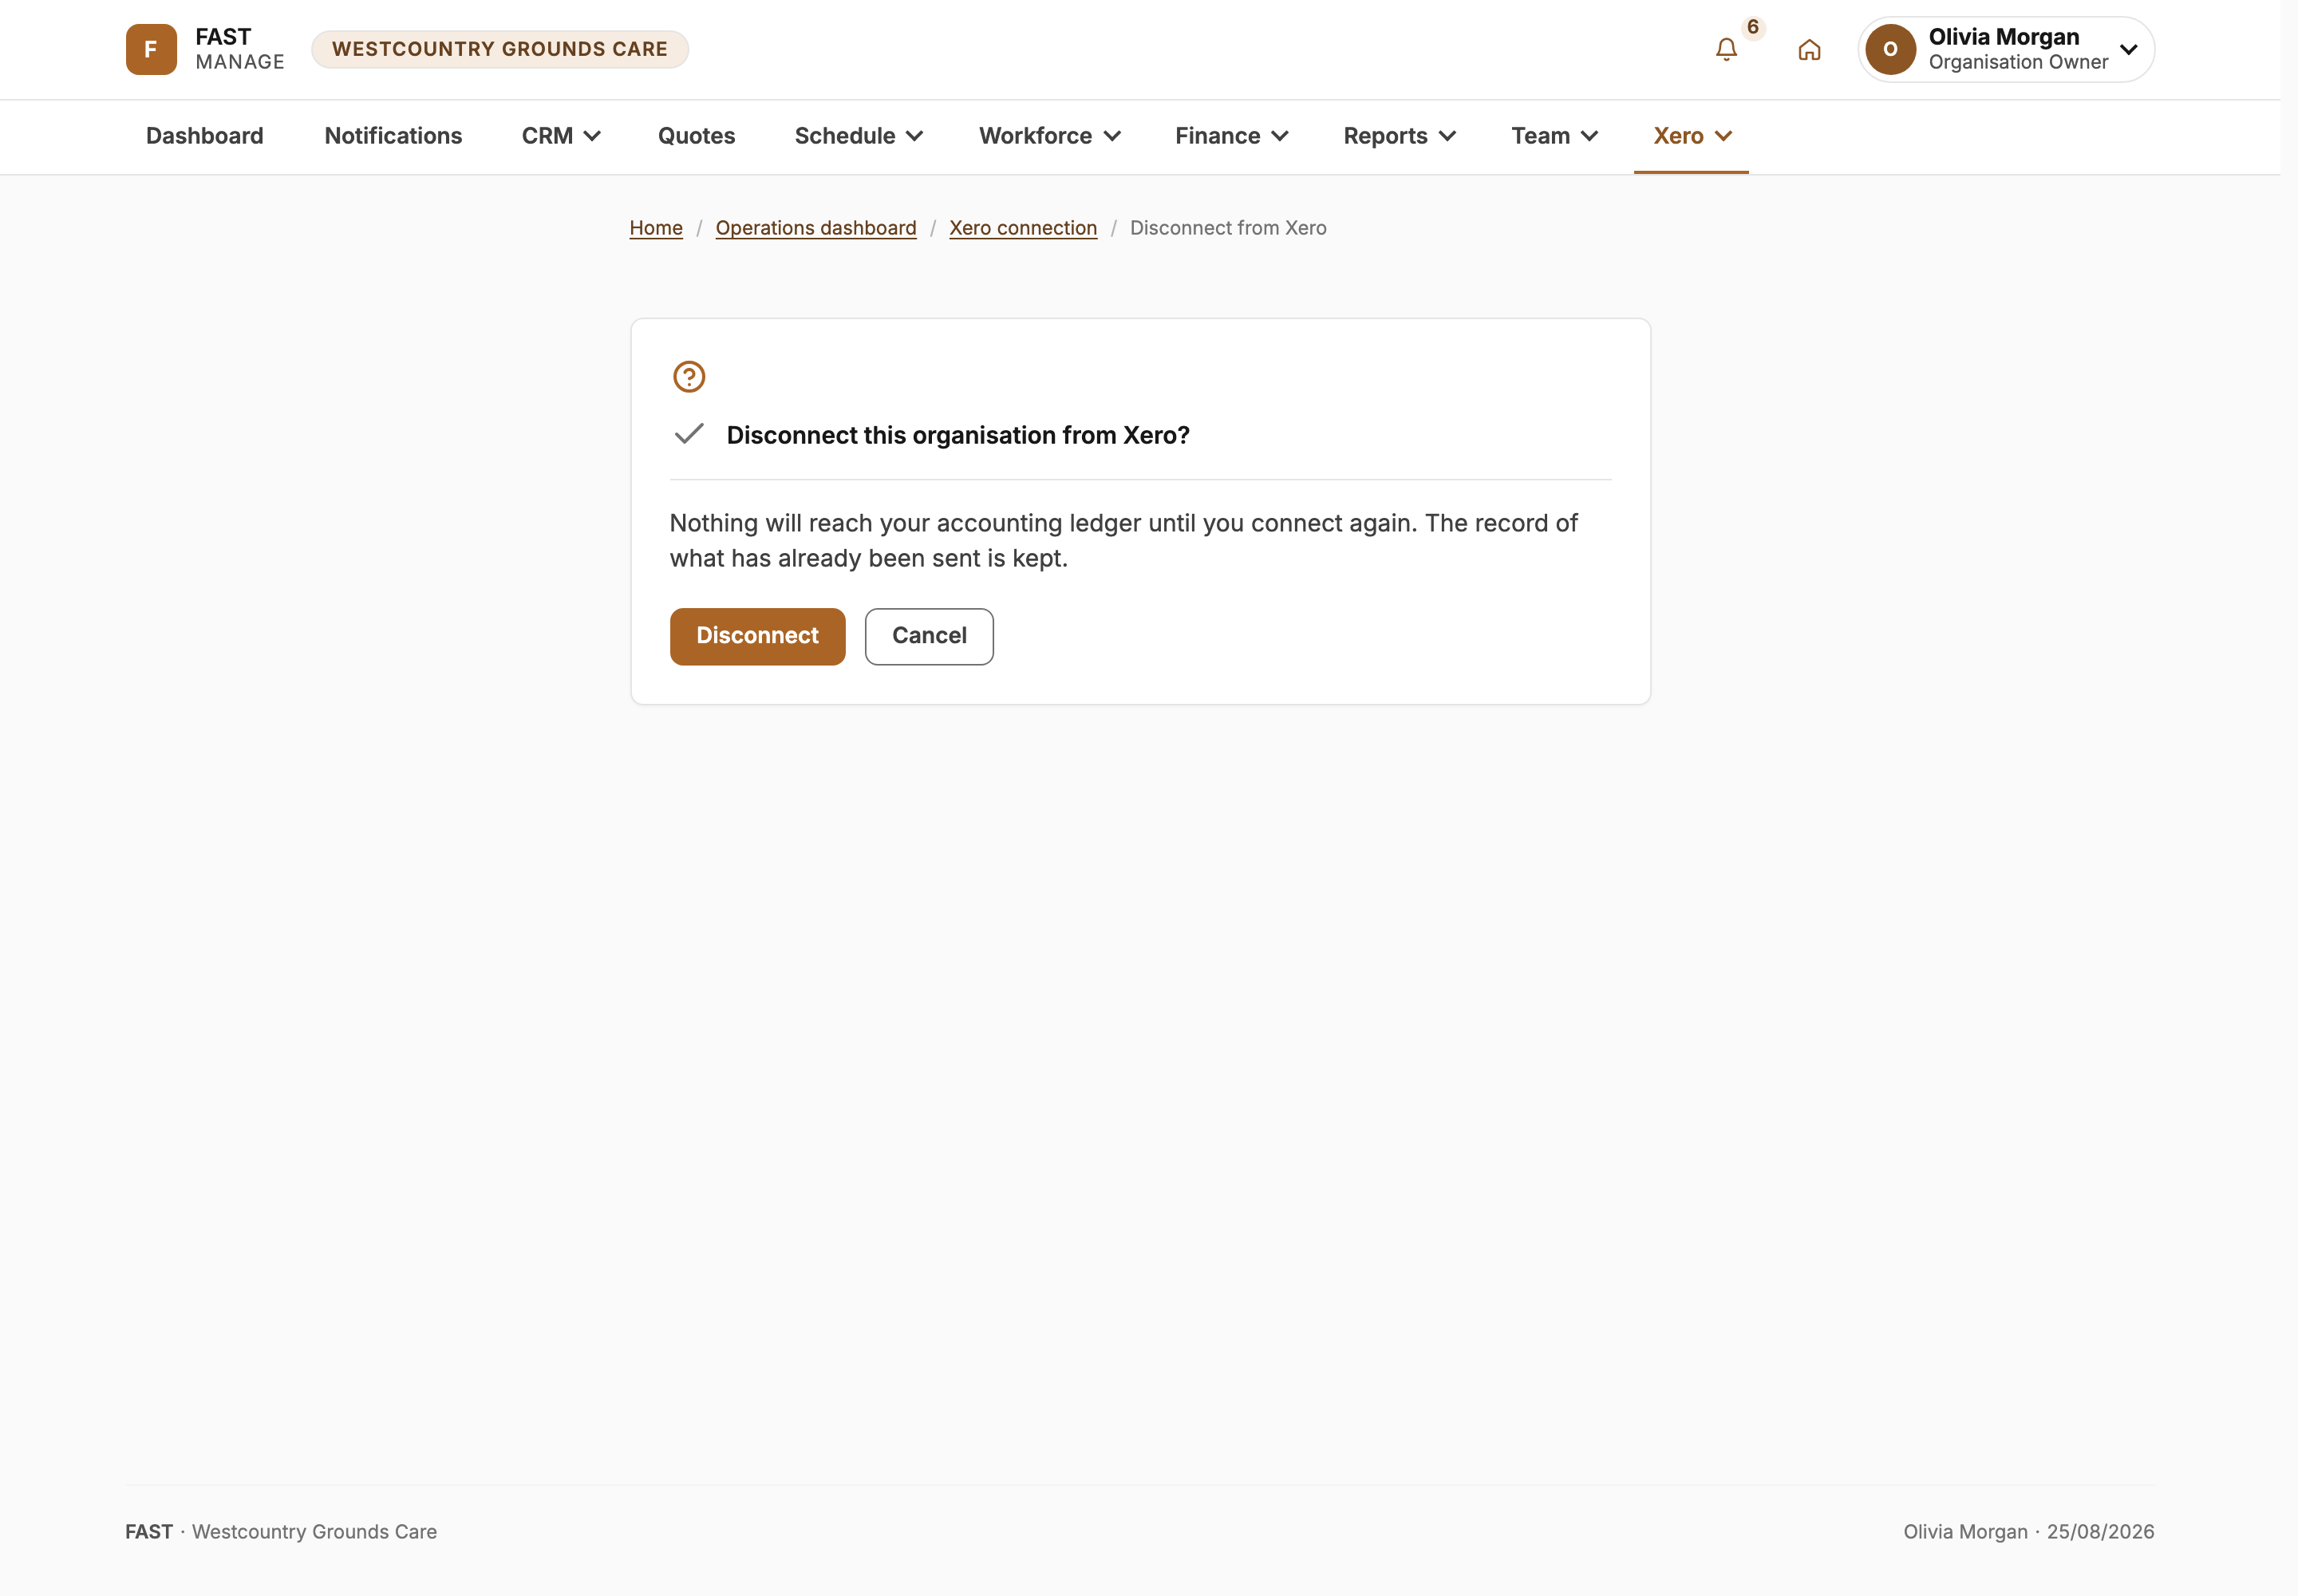Click footer text 'Westcountry Grounds Care'
This screenshot has height=1596, width=2298.
click(314, 1532)
